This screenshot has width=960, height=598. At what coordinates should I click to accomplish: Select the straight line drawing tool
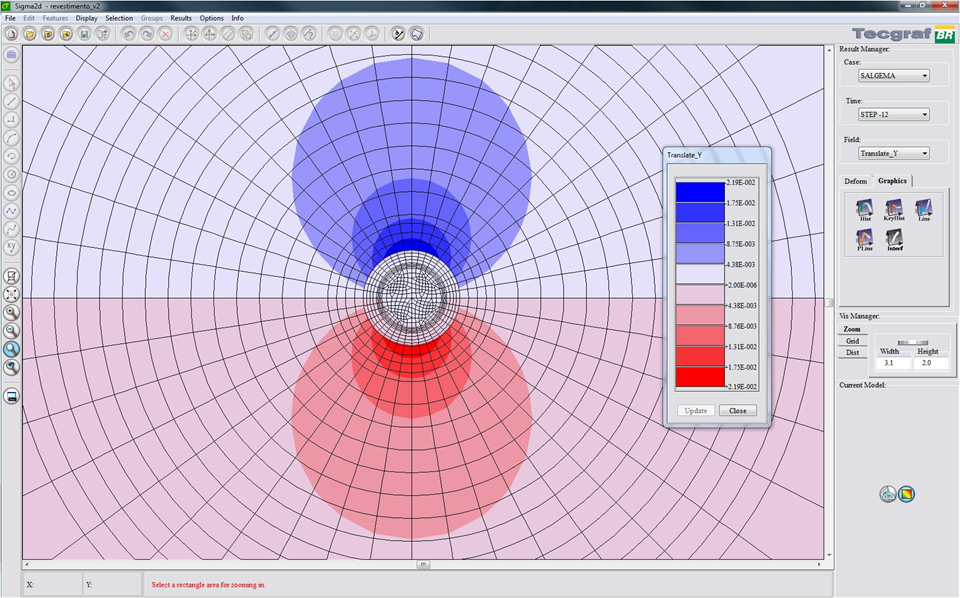pos(12,102)
